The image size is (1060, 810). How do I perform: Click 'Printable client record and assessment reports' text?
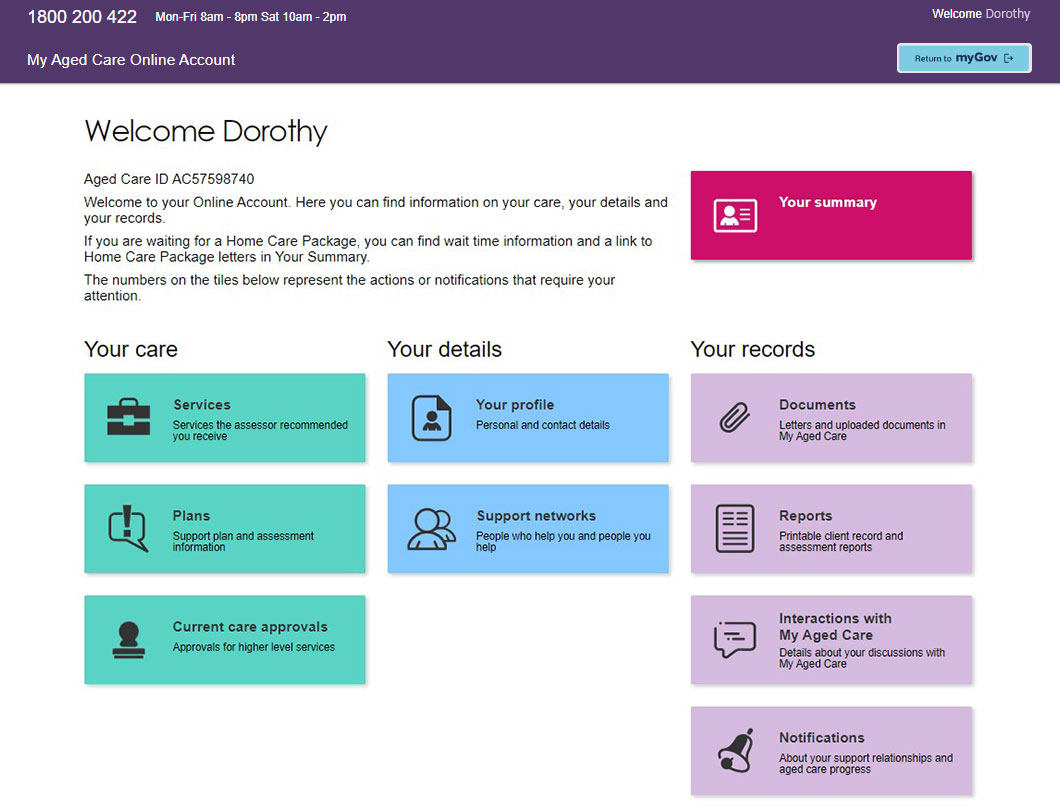tap(841, 542)
